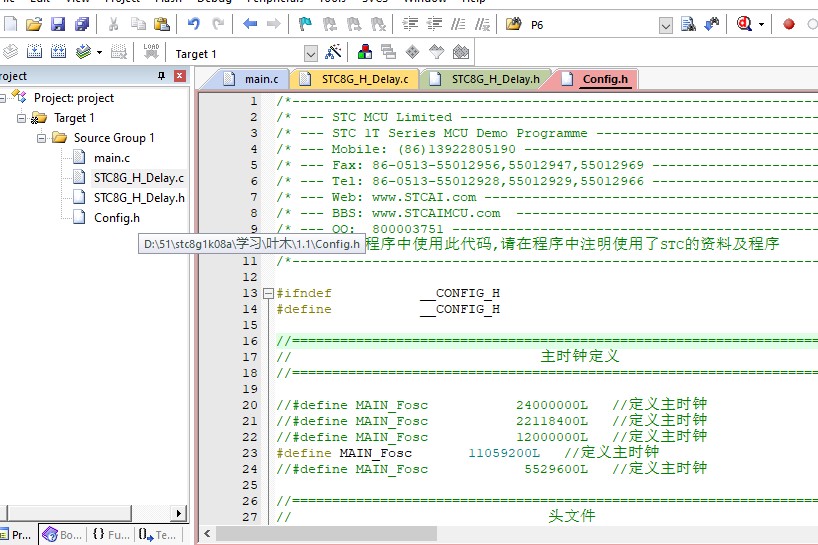Image resolution: width=818 pixels, height=545 pixels.
Task: Click the Start debug session icon
Action: (744, 24)
